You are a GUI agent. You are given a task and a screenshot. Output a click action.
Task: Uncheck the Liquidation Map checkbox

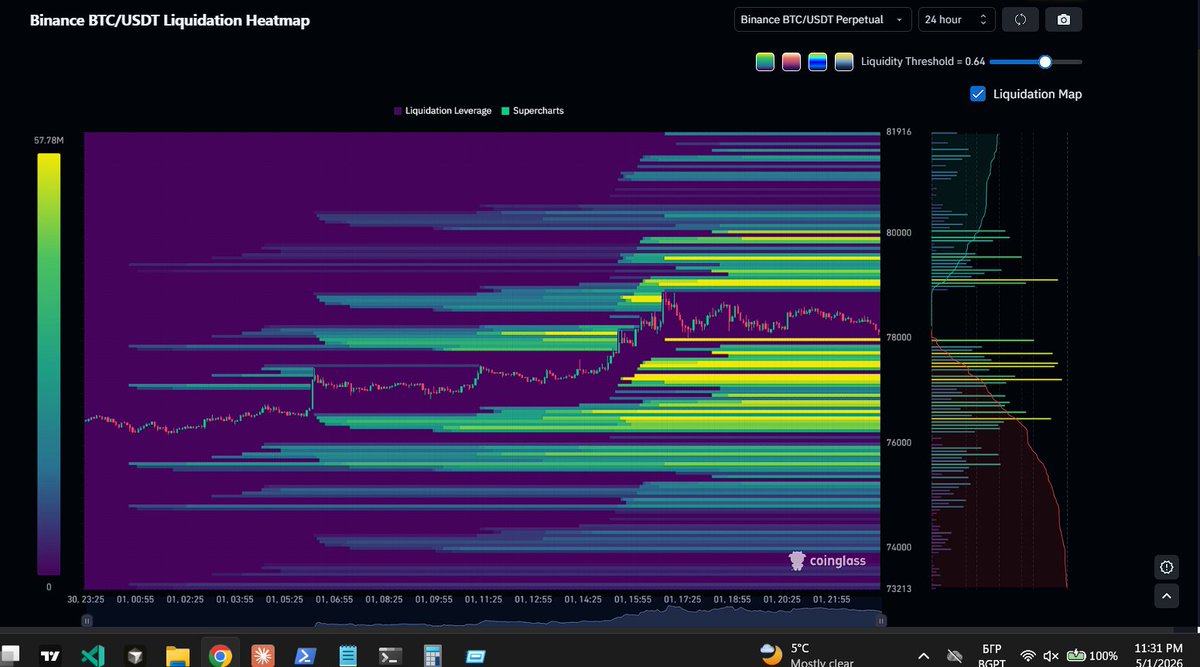(978, 94)
